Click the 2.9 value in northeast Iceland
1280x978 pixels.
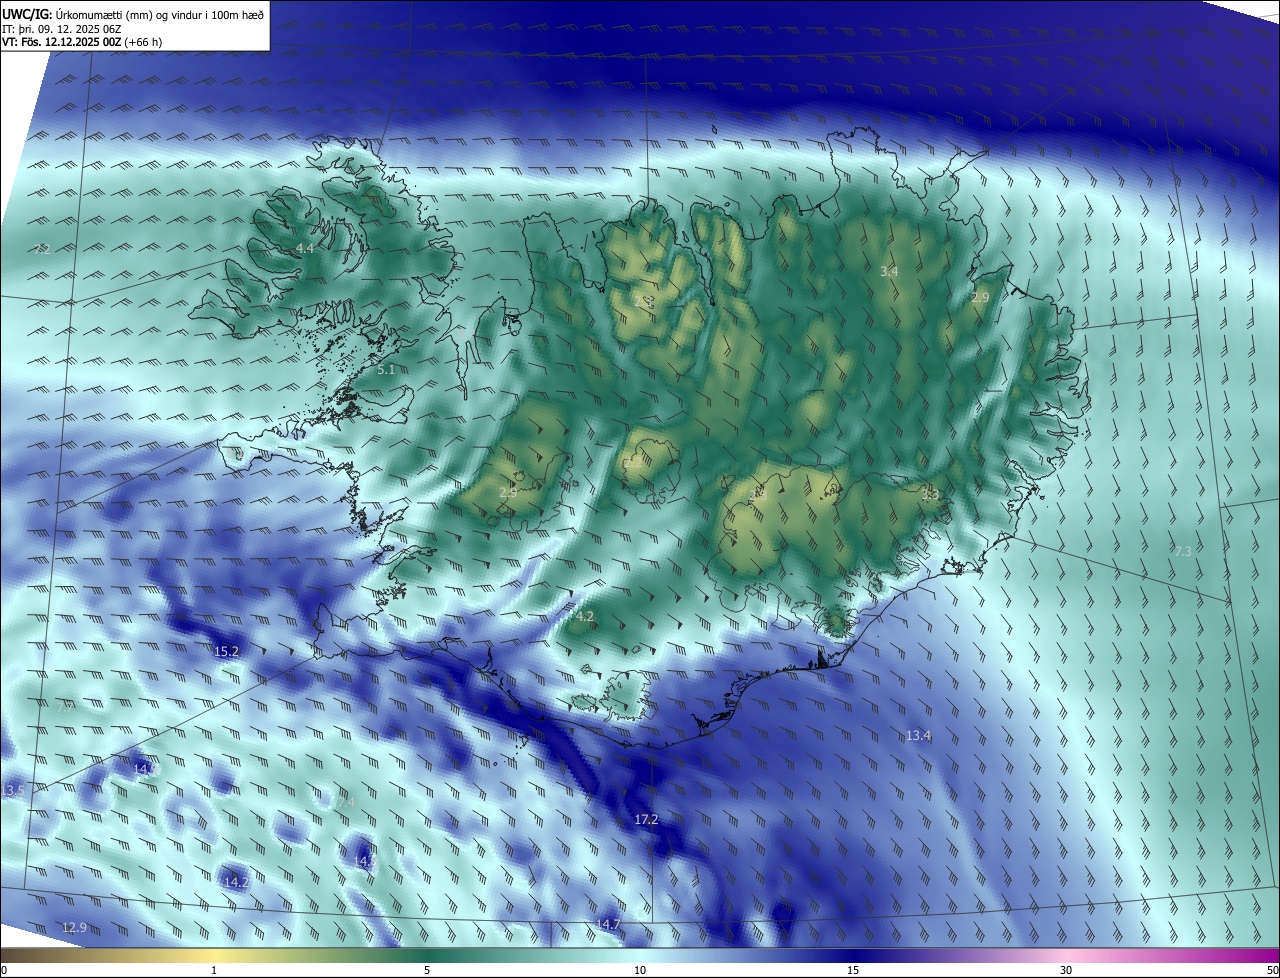(980, 297)
